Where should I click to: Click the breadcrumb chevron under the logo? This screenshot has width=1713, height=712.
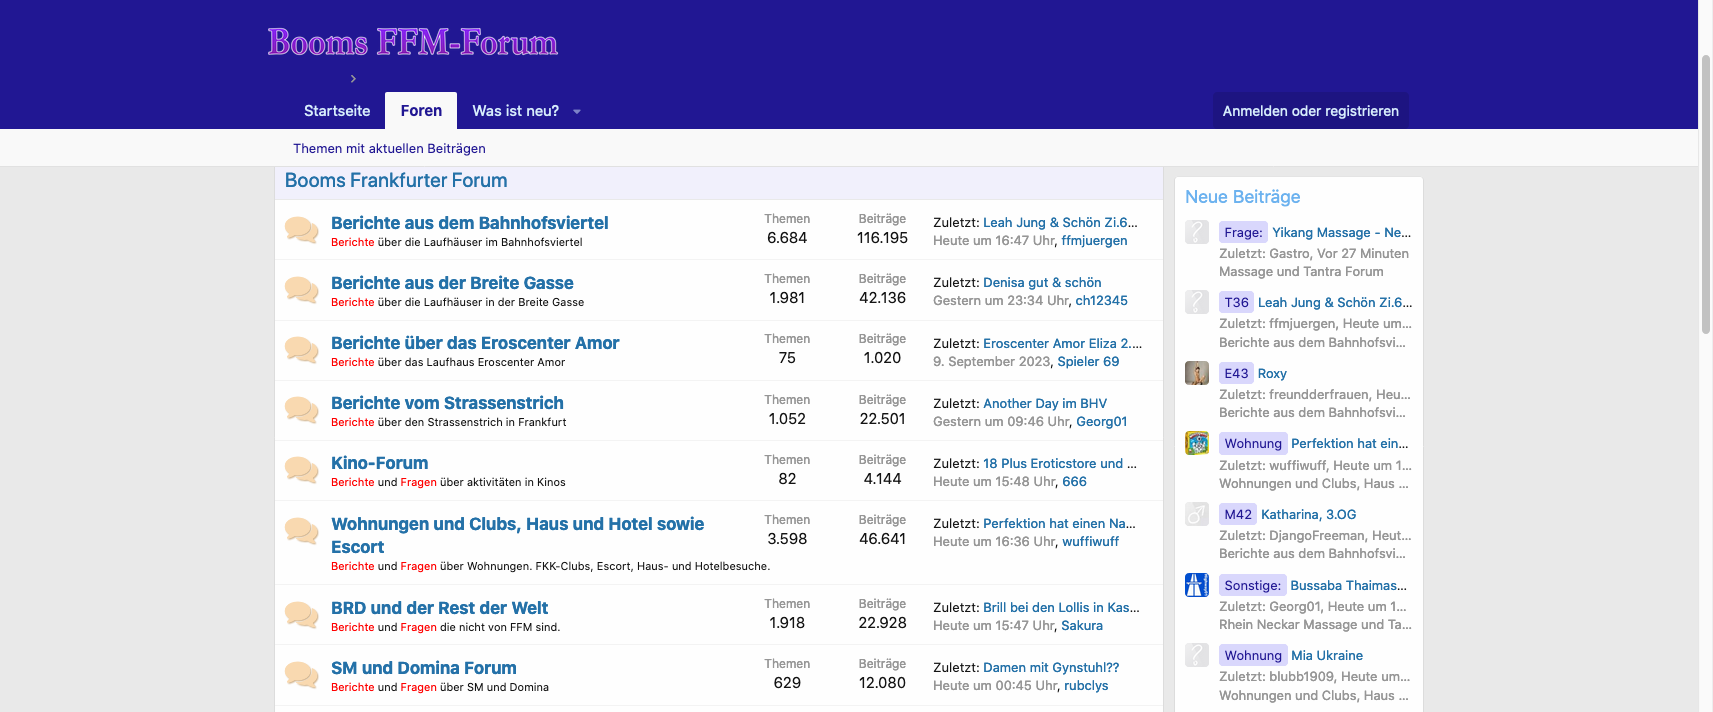click(353, 79)
